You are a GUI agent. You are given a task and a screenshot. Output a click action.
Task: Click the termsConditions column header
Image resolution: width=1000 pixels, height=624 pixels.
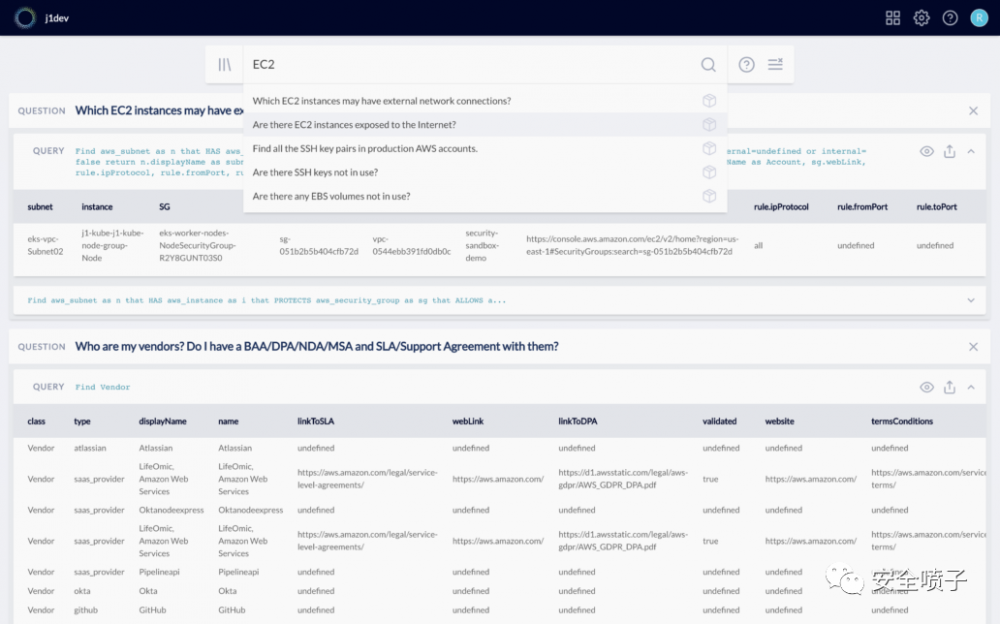tap(902, 421)
